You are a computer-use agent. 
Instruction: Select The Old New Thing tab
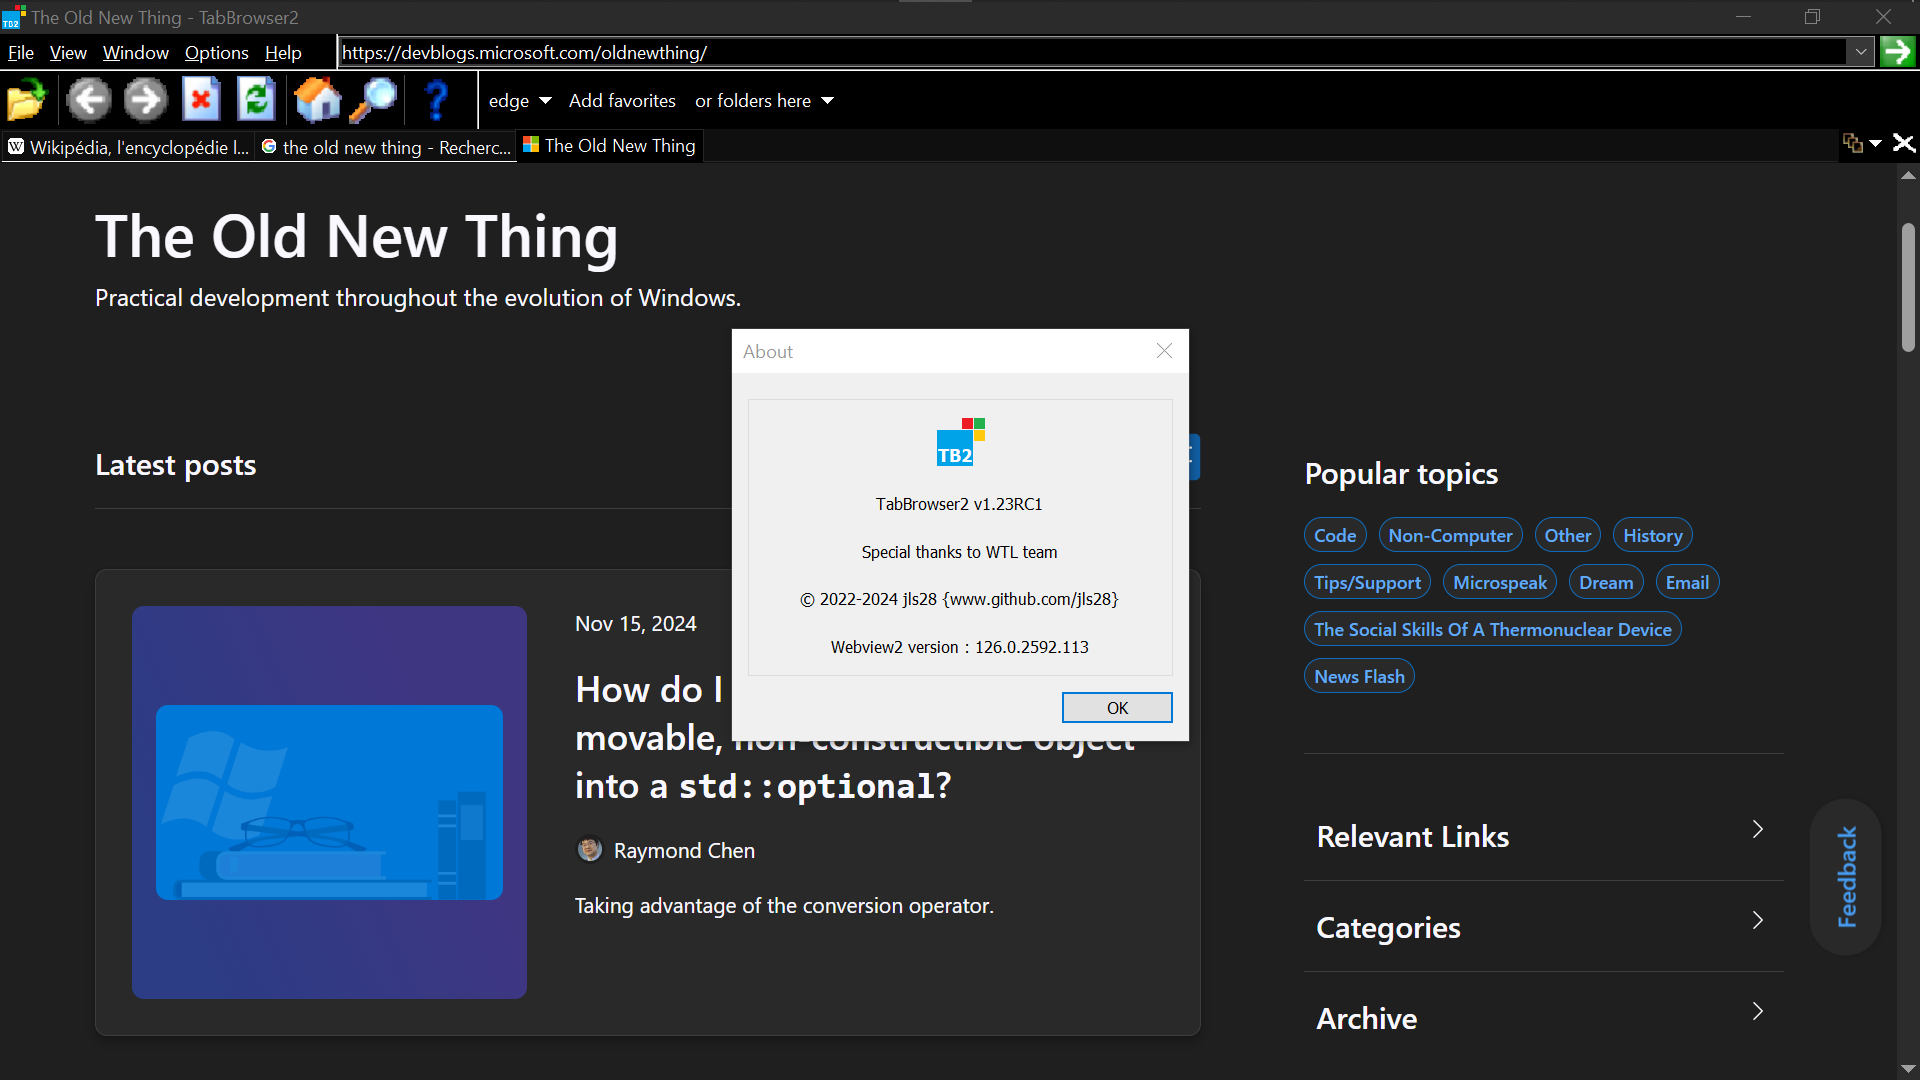point(610,146)
